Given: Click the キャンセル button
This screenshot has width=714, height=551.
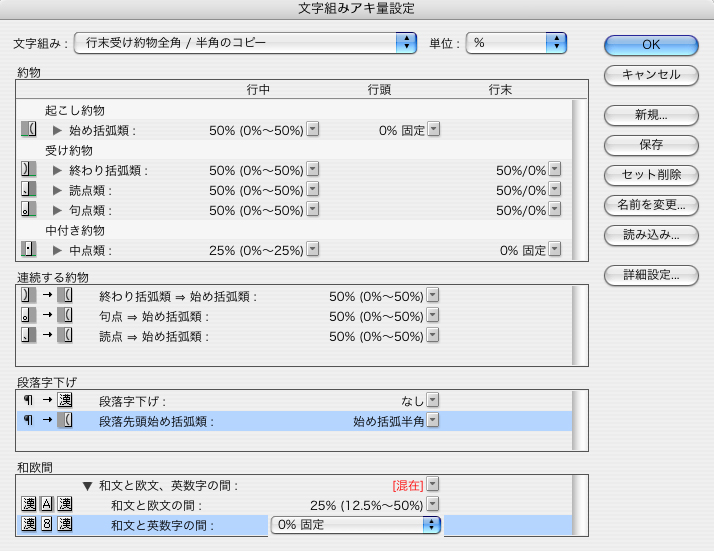Looking at the screenshot, I should (651, 75).
